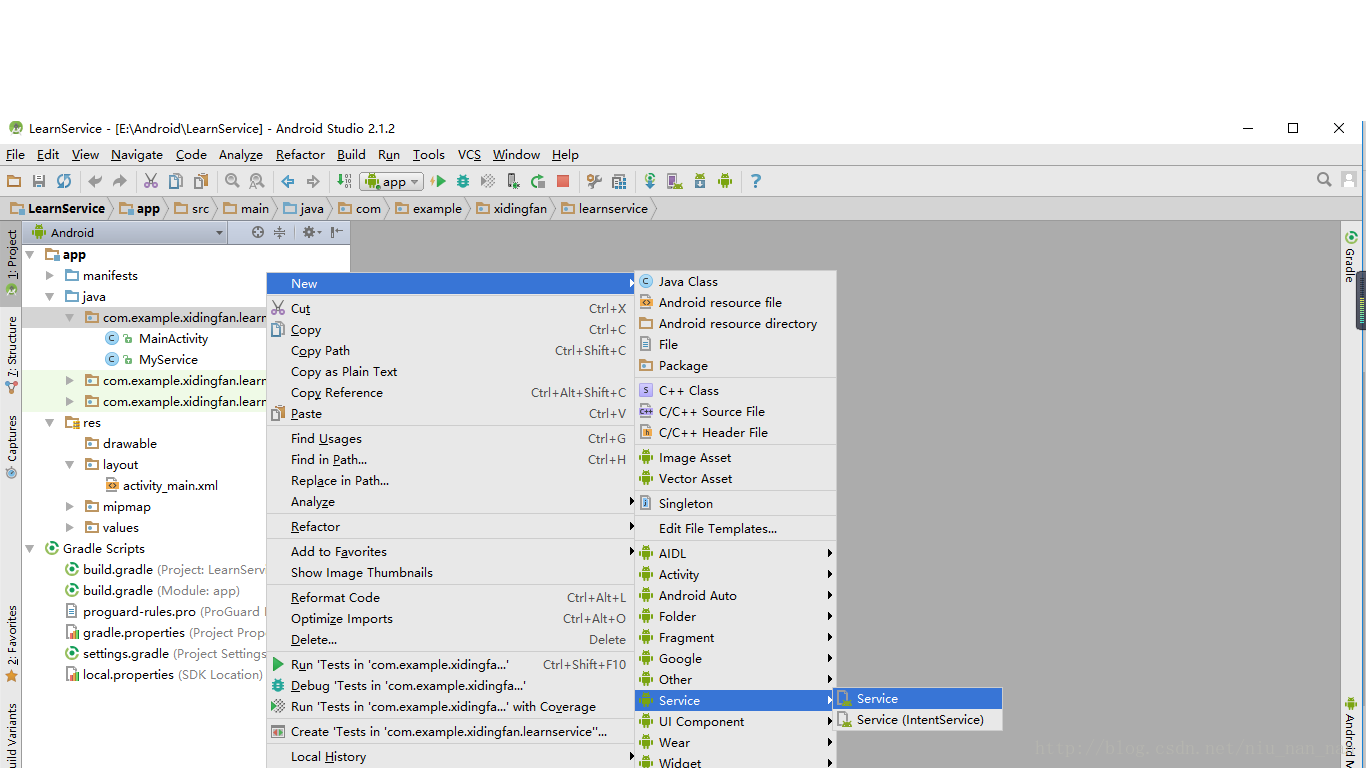The height and width of the screenshot is (768, 1366).
Task: Select Fragment in New submenu
Action: [736, 638]
